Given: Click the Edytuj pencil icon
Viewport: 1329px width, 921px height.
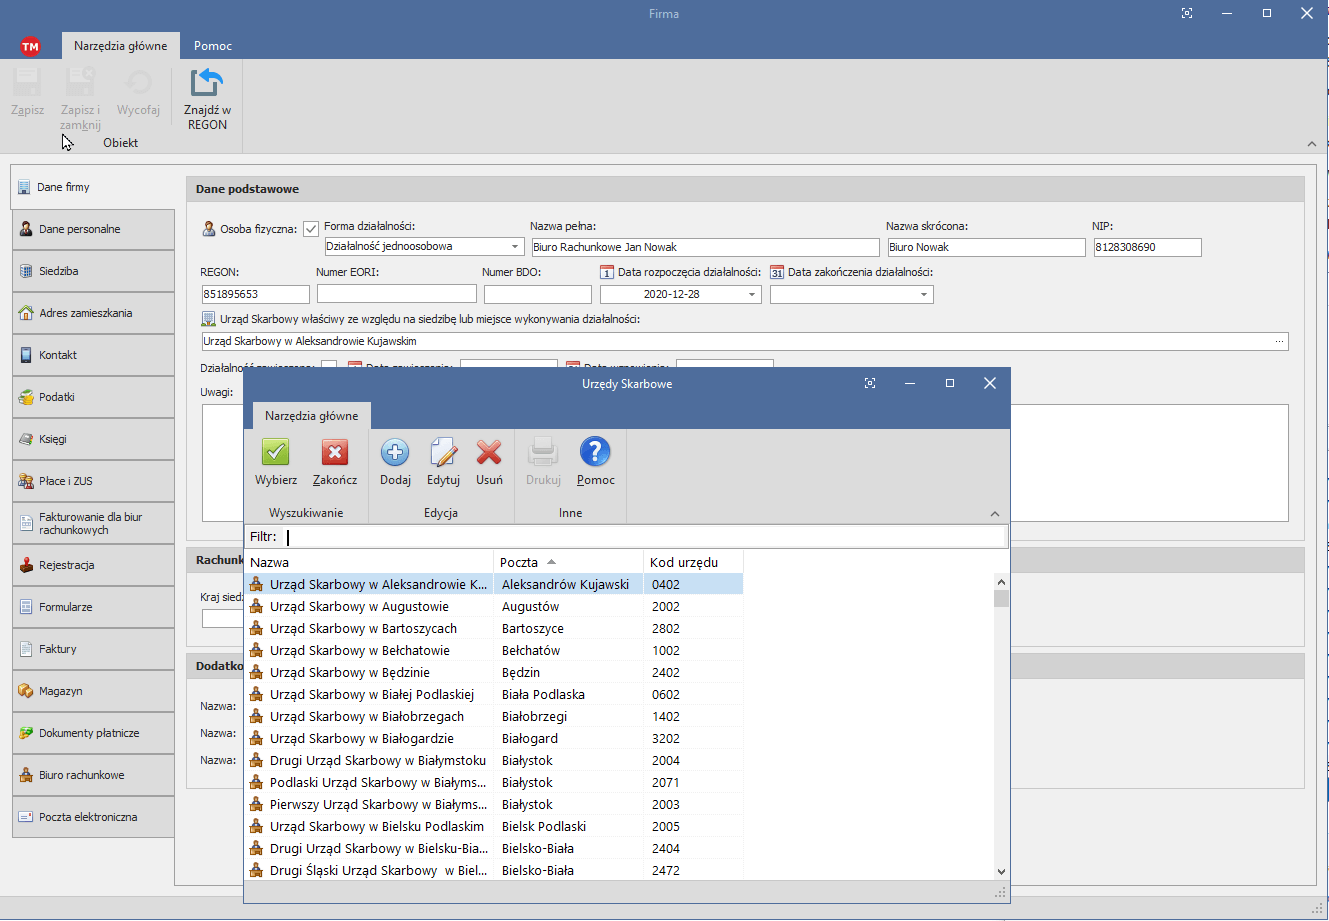Looking at the screenshot, I should pos(443,453).
